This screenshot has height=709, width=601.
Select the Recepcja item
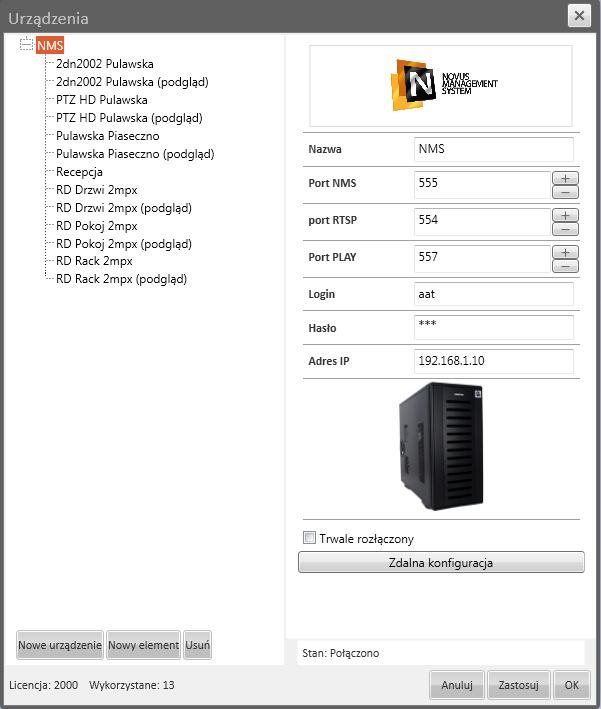point(79,172)
